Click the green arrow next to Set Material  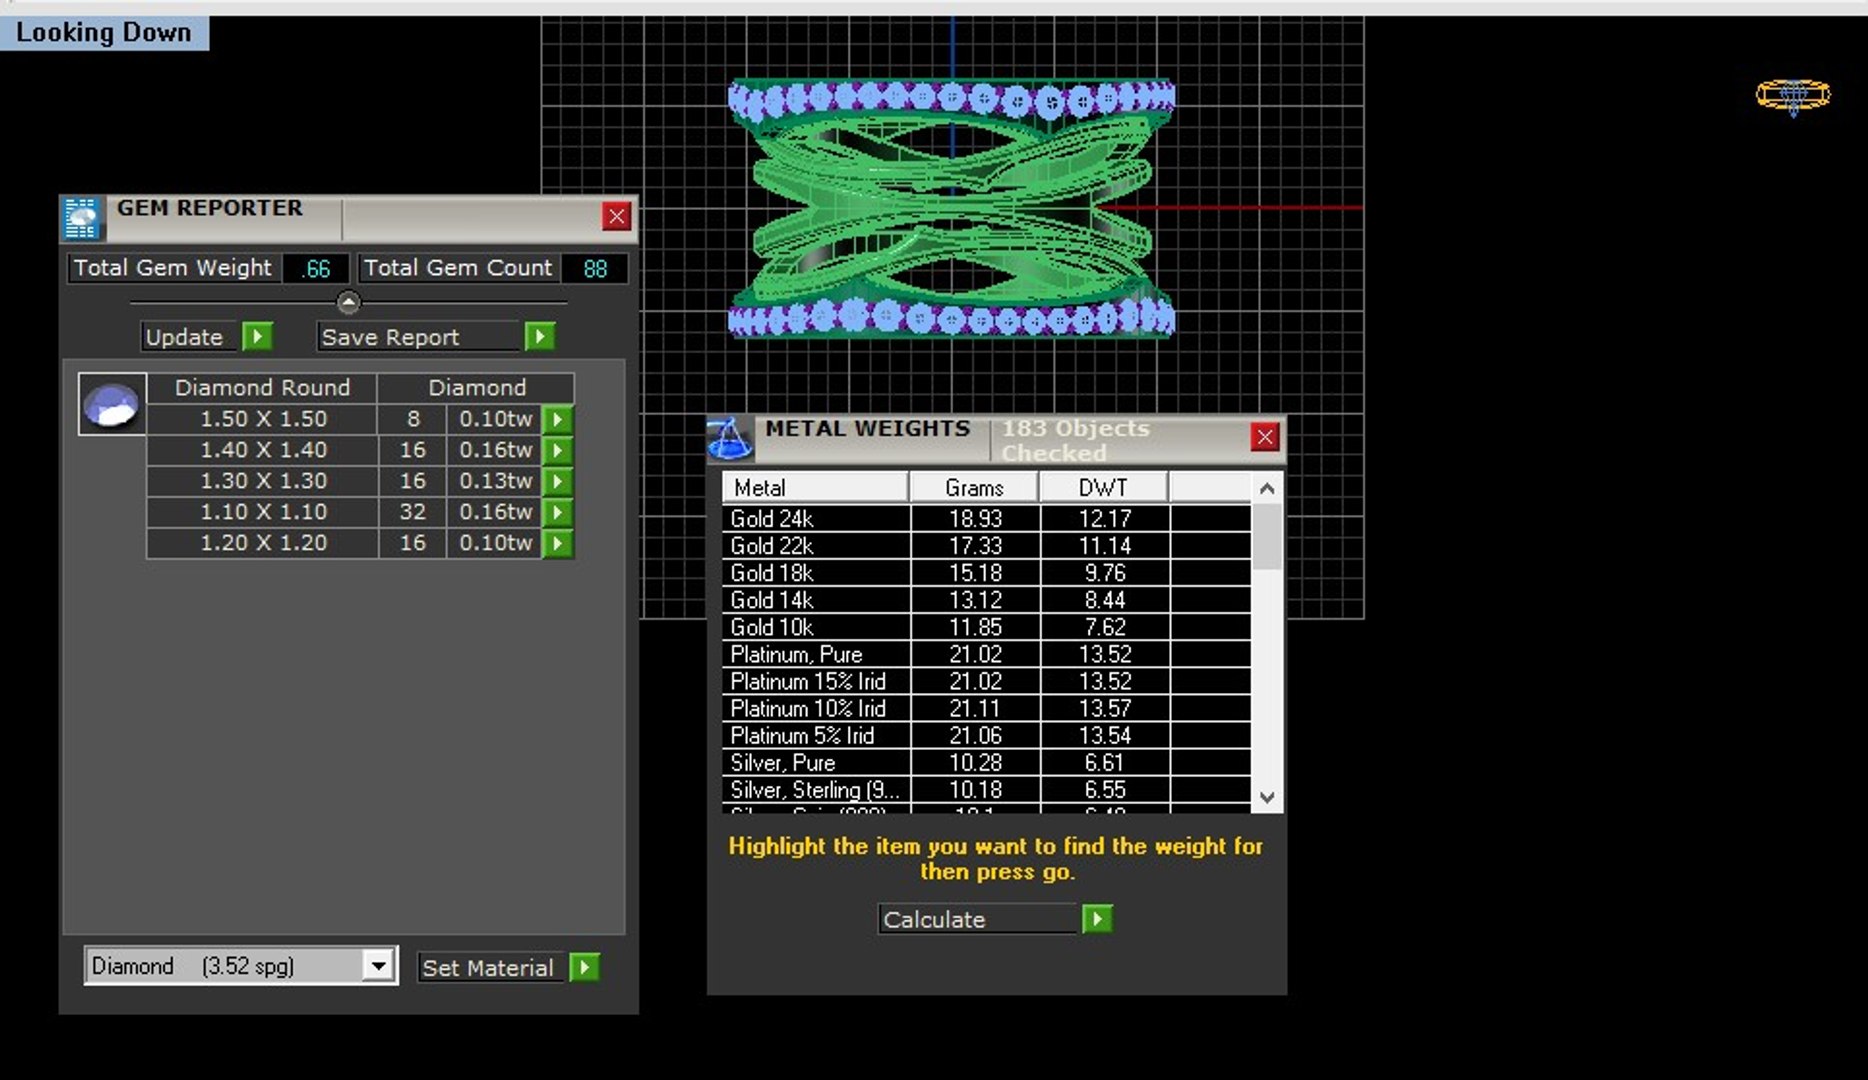(584, 967)
